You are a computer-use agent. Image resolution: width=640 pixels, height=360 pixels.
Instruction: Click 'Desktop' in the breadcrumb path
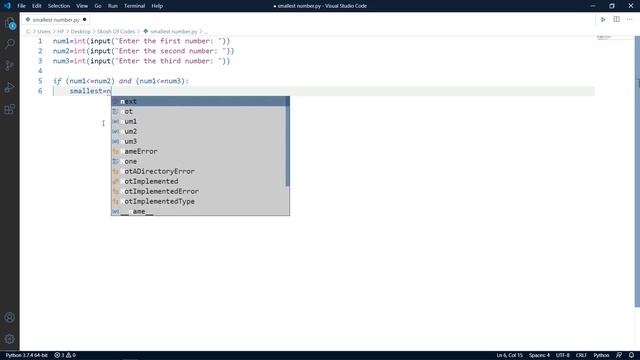point(80,31)
